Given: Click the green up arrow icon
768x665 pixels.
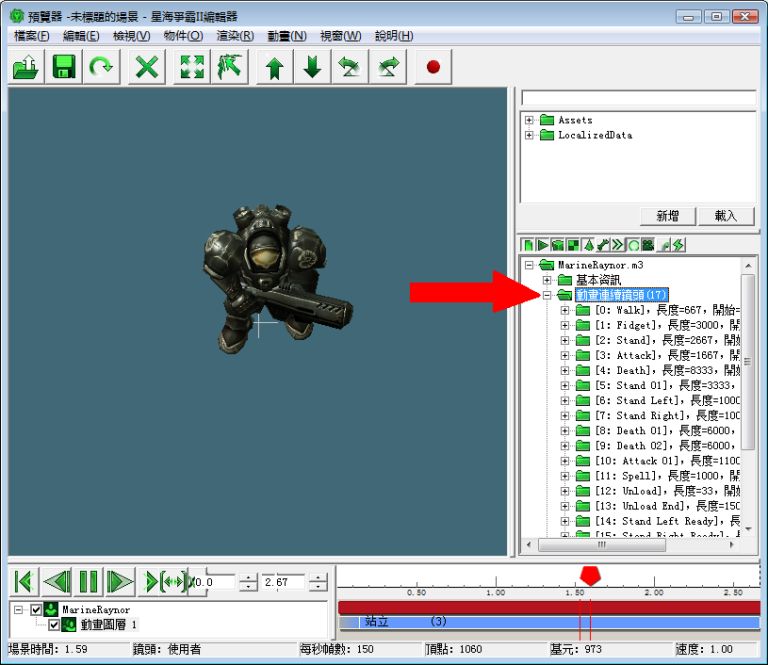Looking at the screenshot, I should tap(275, 67).
